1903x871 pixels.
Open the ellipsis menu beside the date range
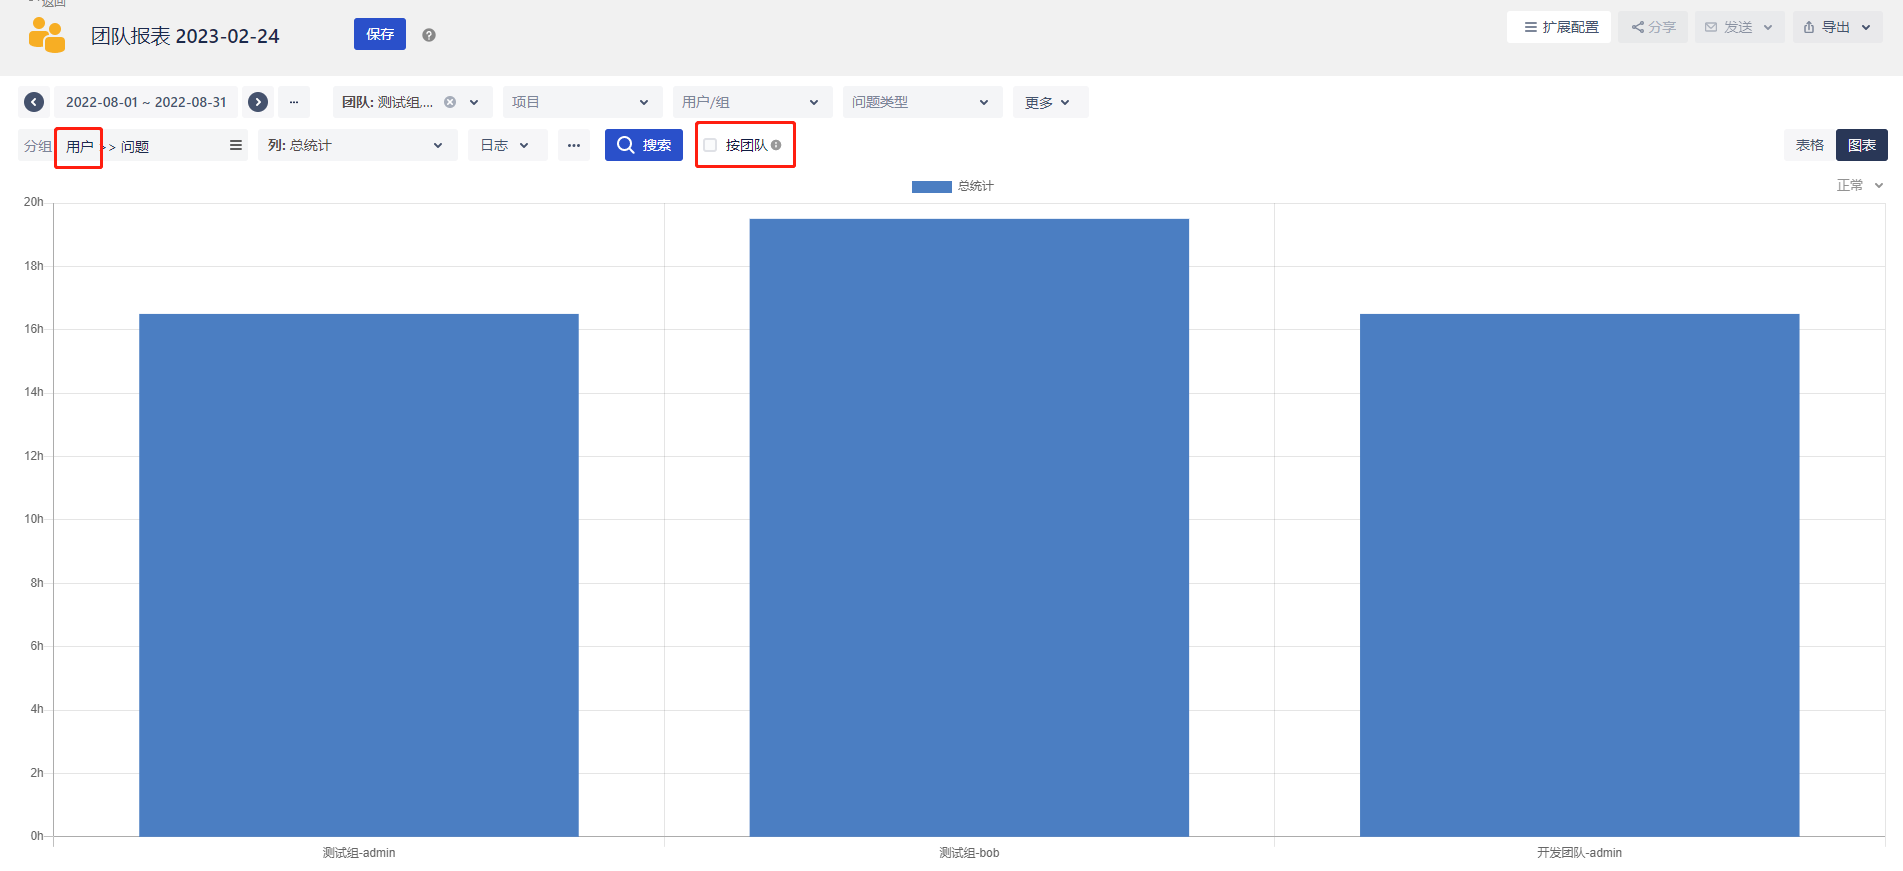(294, 102)
